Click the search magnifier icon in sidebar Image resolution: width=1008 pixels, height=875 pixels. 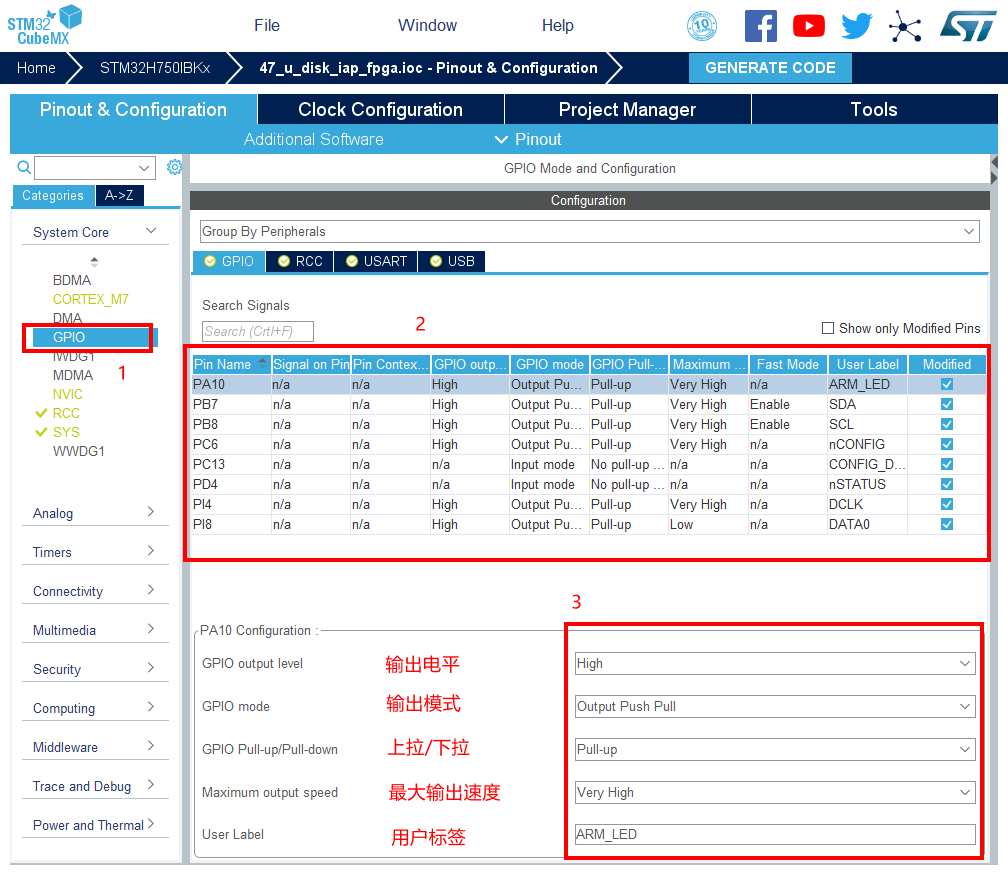(x=24, y=167)
